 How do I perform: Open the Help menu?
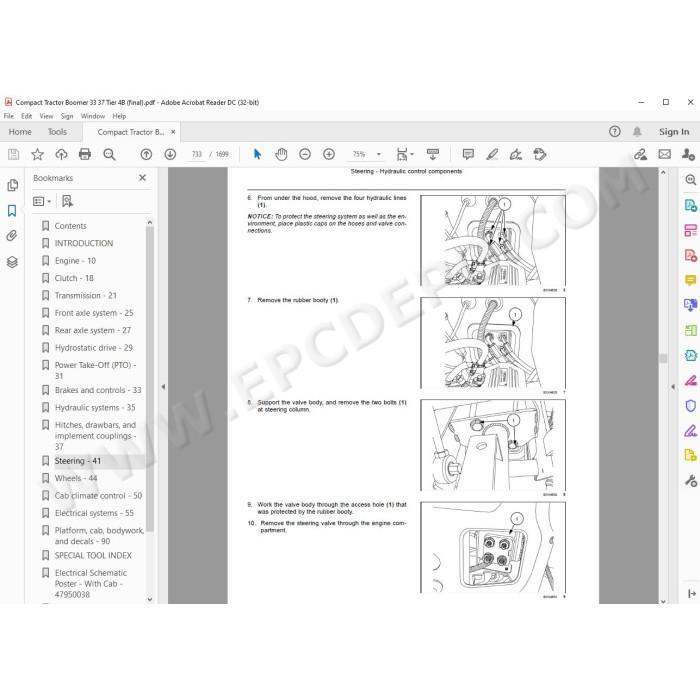click(x=119, y=116)
